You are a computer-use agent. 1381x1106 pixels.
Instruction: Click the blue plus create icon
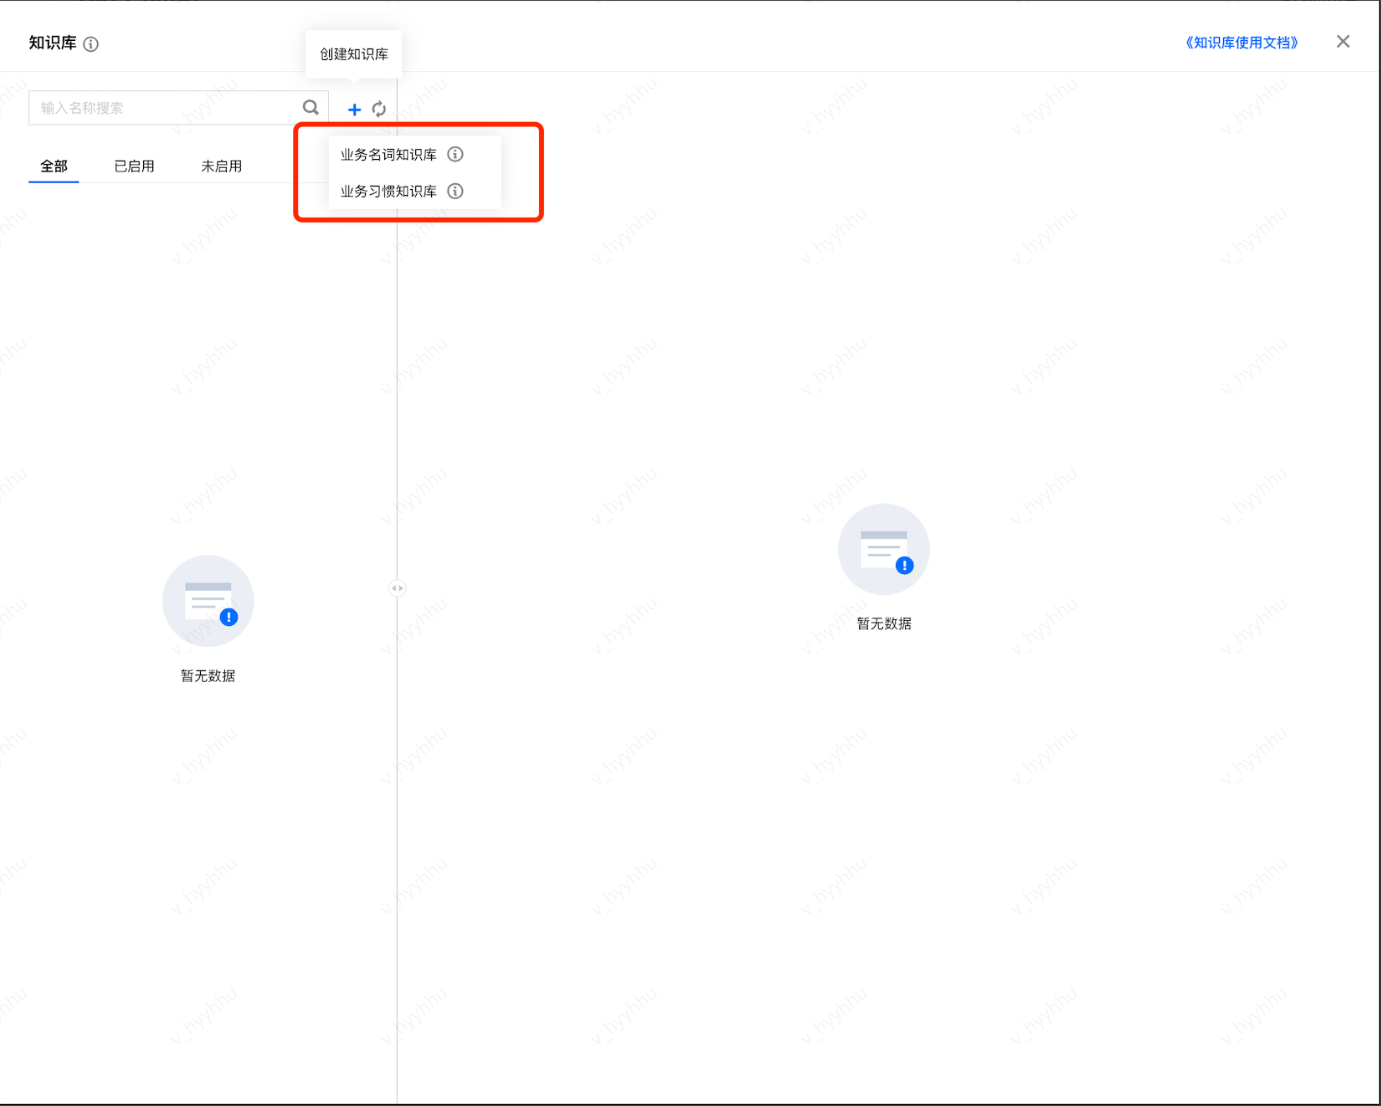[x=354, y=109]
